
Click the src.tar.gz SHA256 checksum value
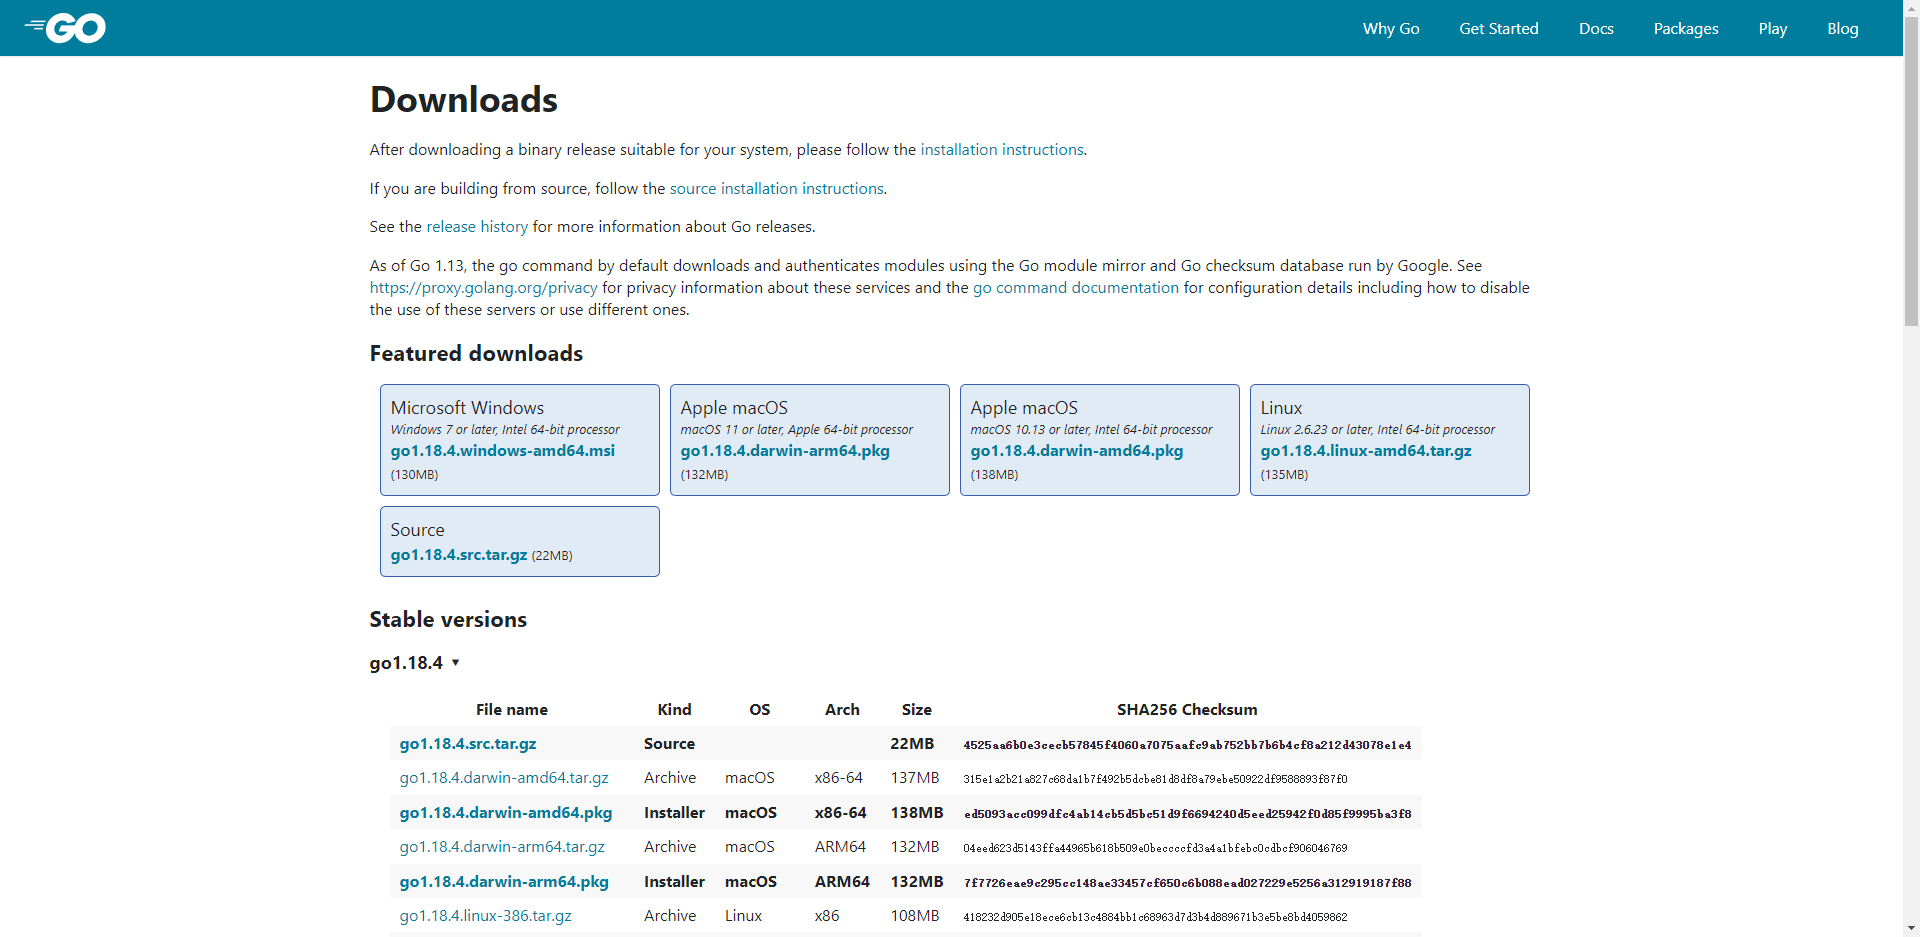(x=1187, y=745)
